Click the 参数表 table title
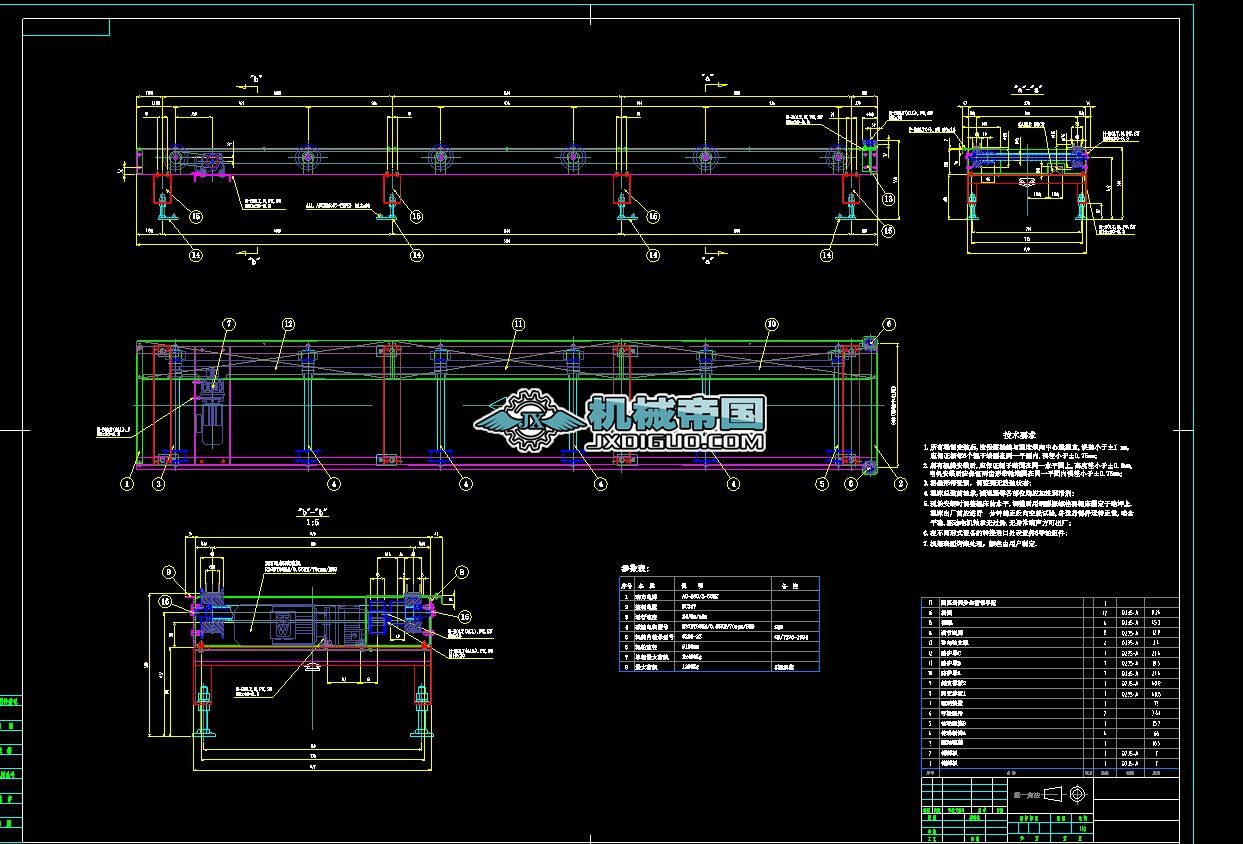 coord(636,568)
